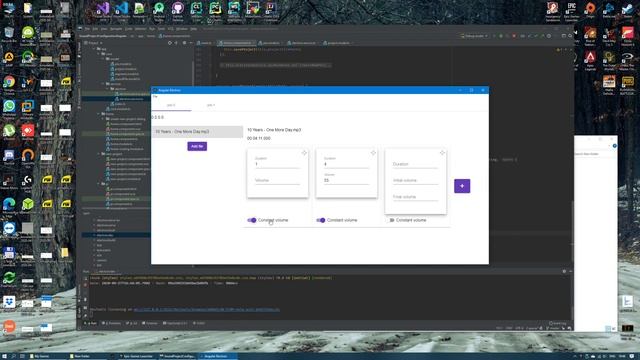
Task: Remove the card with Volume 55
Action: pos(373,153)
